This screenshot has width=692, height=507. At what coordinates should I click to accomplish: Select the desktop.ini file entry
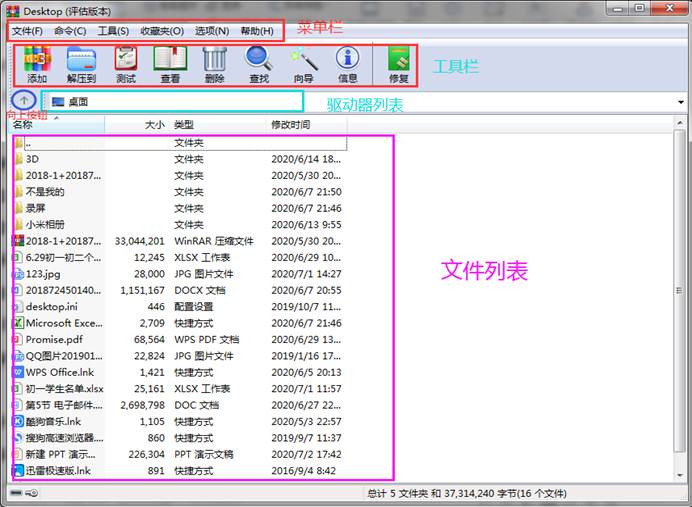coord(51,307)
